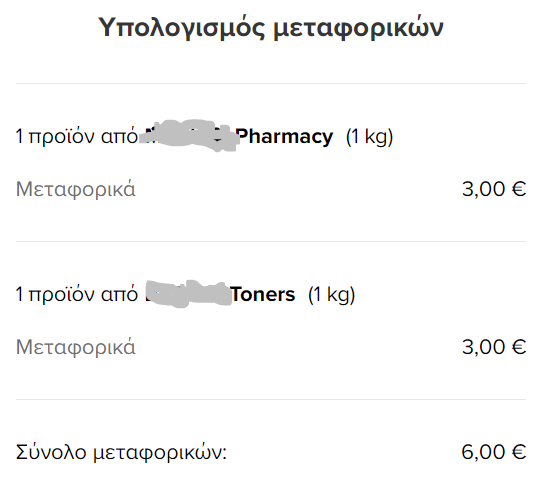Select the 3,00 € amount for Pharmacy
The image size is (549, 498).
click(494, 189)
